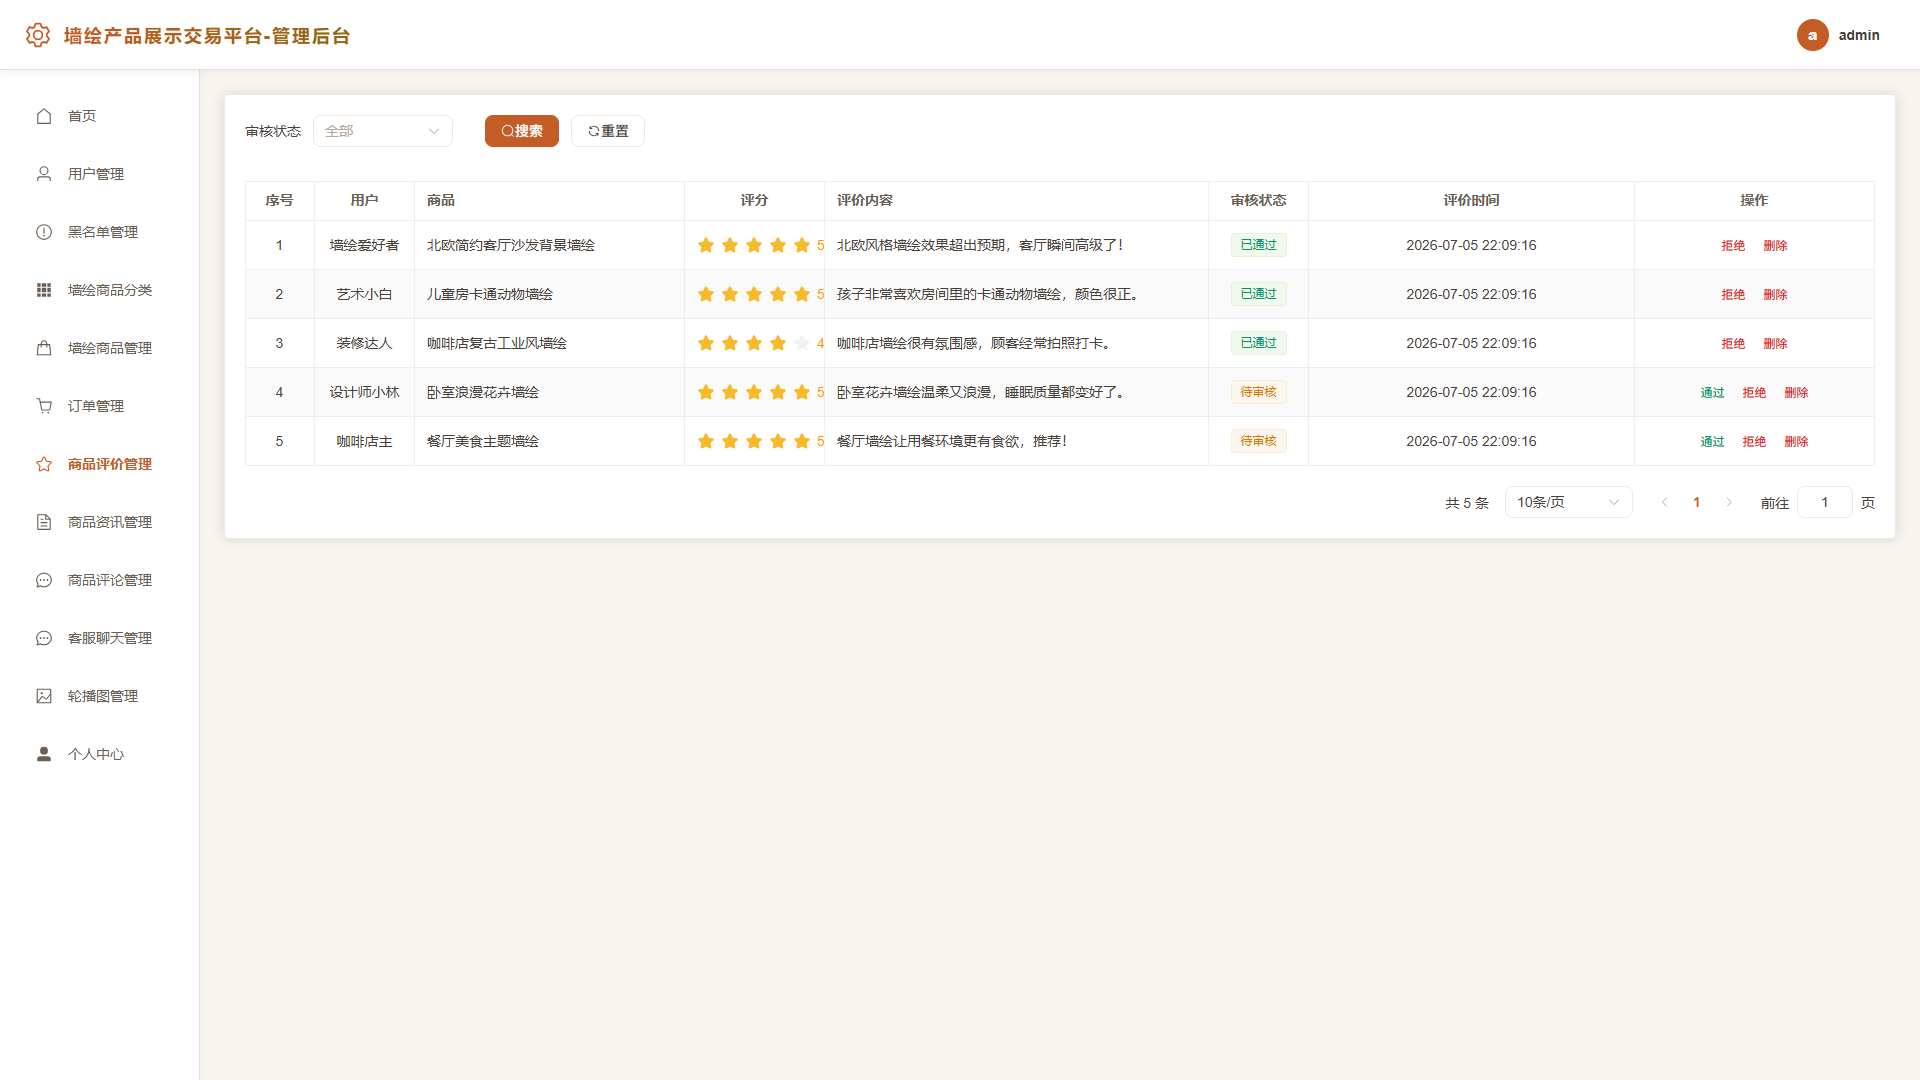Click product 北欧简约客厅沙发背景墙绘
Image resolution: width=1920 pixels, height=1080 pixels.
pyautogui.click(x=511, y=245)
